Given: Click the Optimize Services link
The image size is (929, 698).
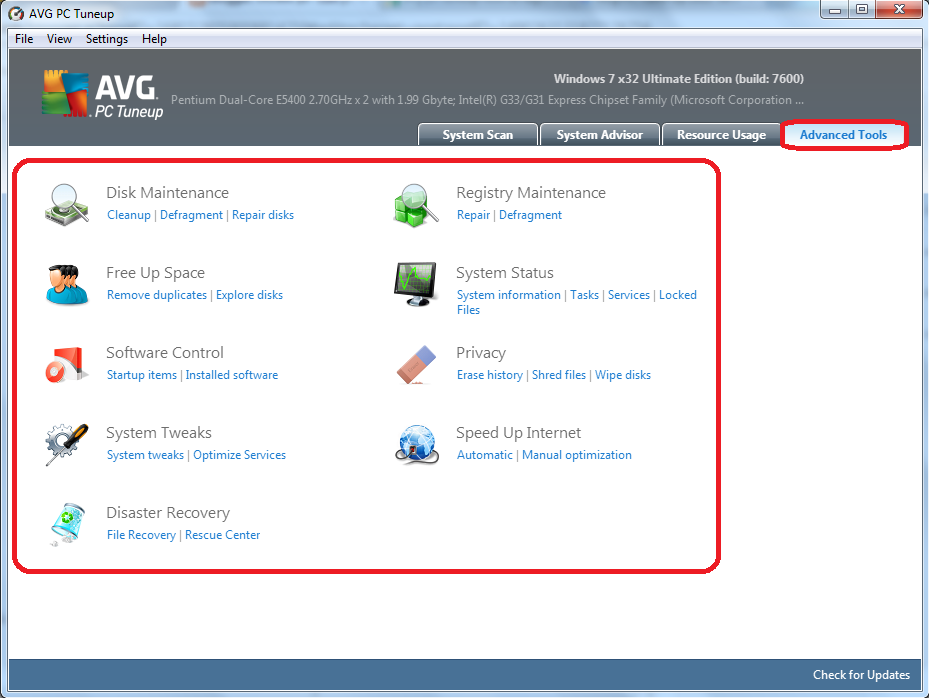Looking at the screenshot, I should coord(239,455).
